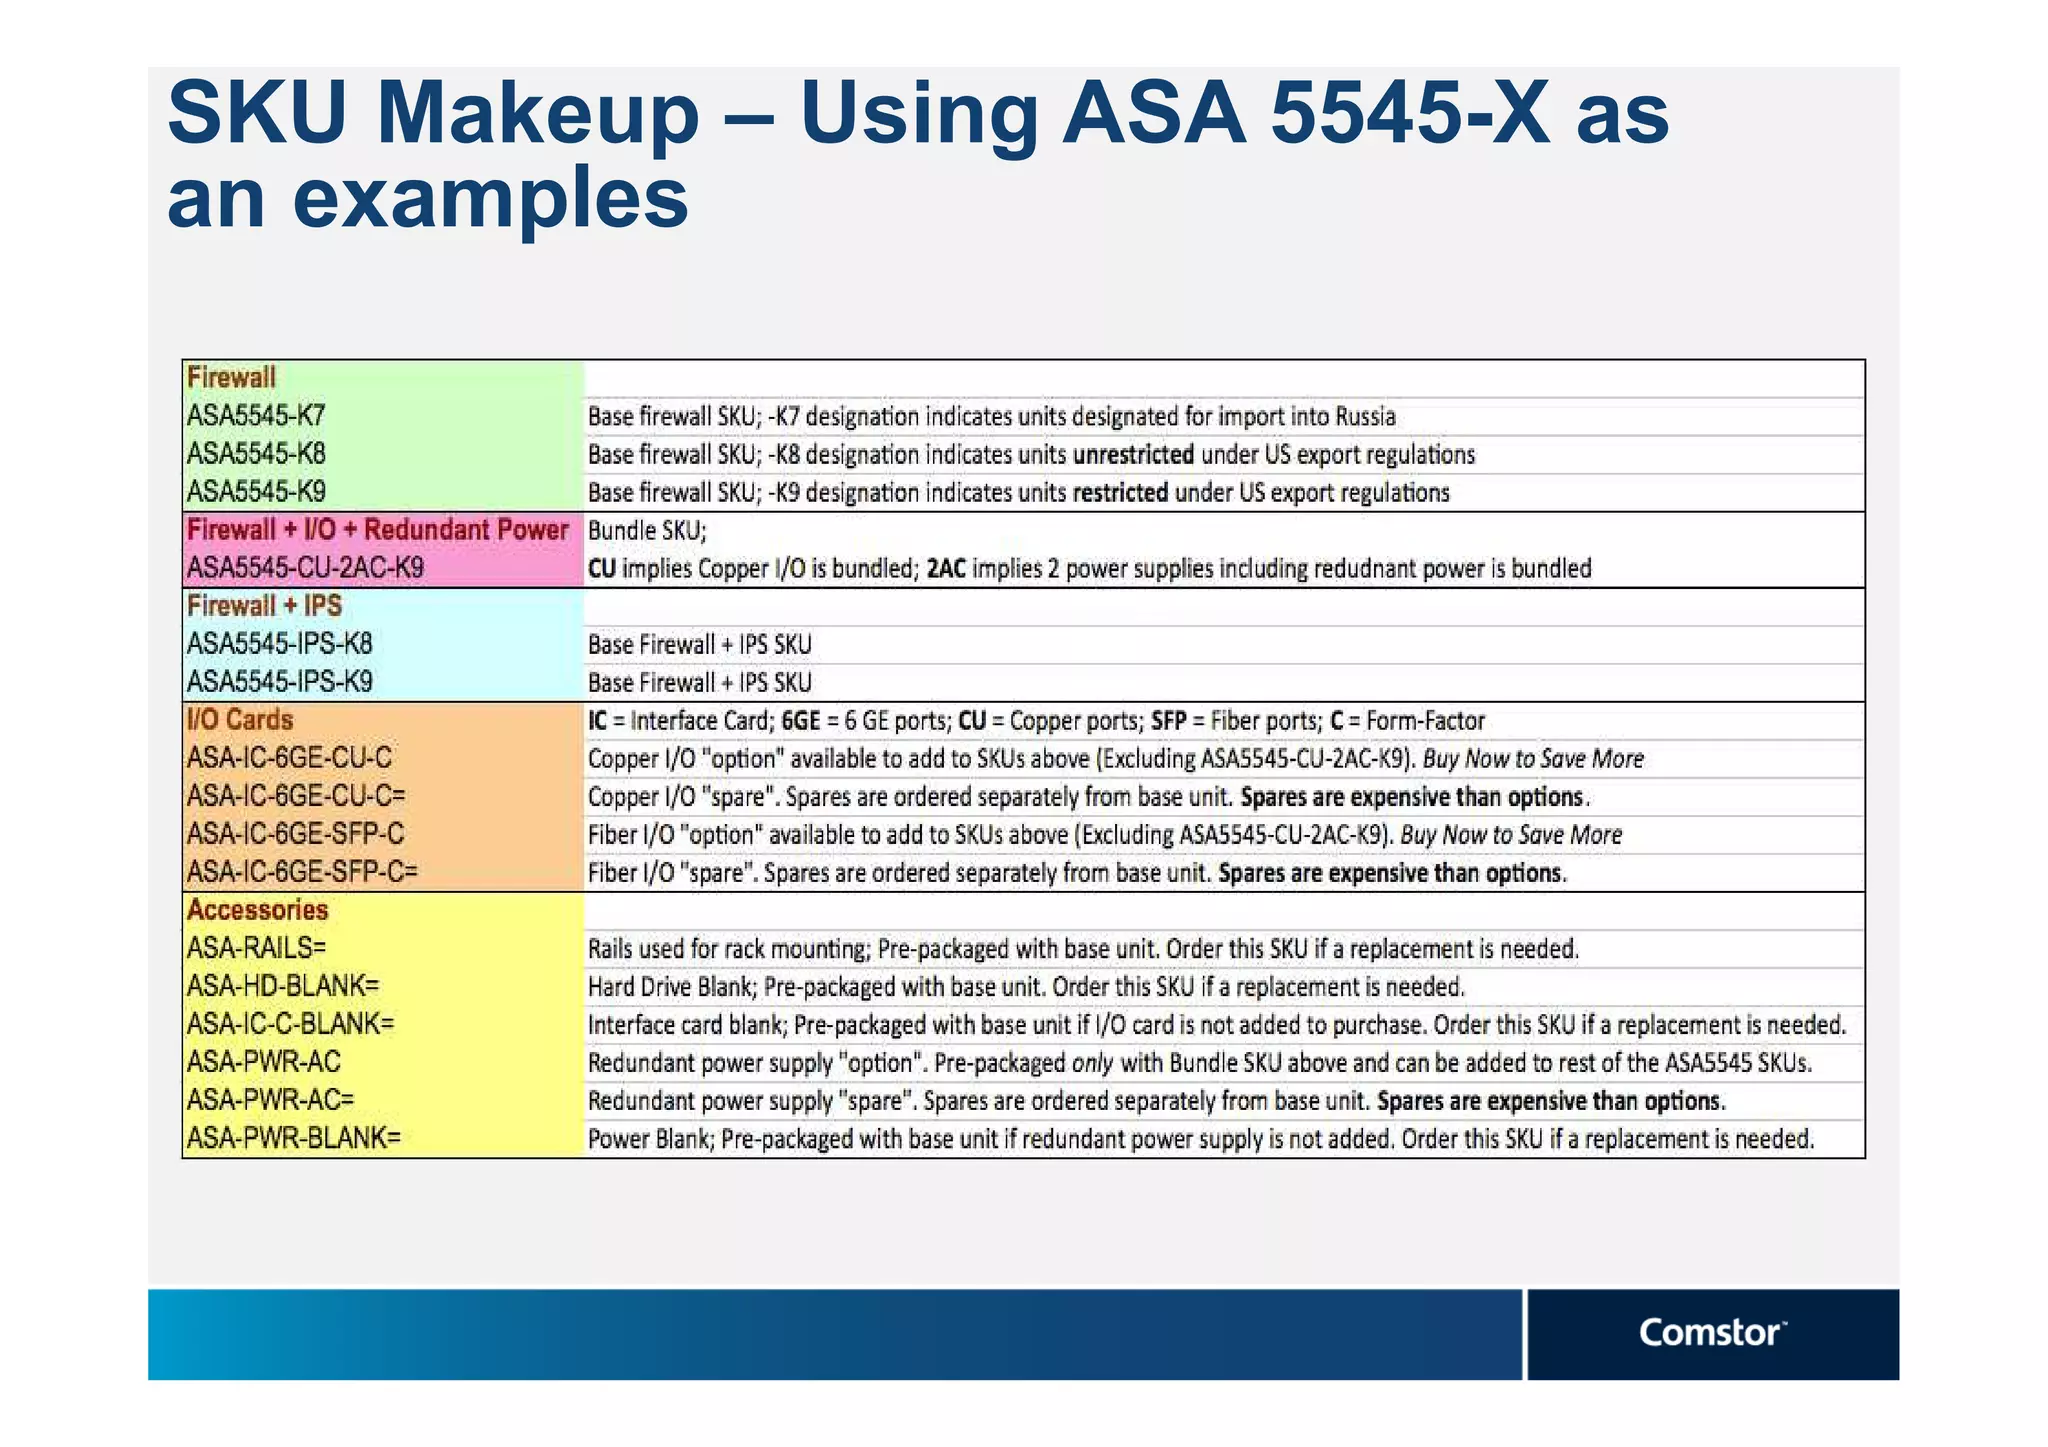Select the 'Hard Drive Blank' description
The height and width of the screenshot is (1447, 2048).
click(1027, 986)
